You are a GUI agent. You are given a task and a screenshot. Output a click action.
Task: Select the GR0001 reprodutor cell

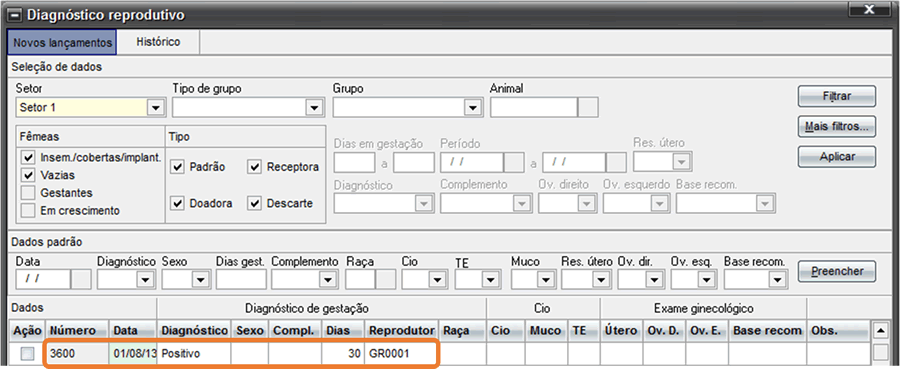[x=401, y=354]
